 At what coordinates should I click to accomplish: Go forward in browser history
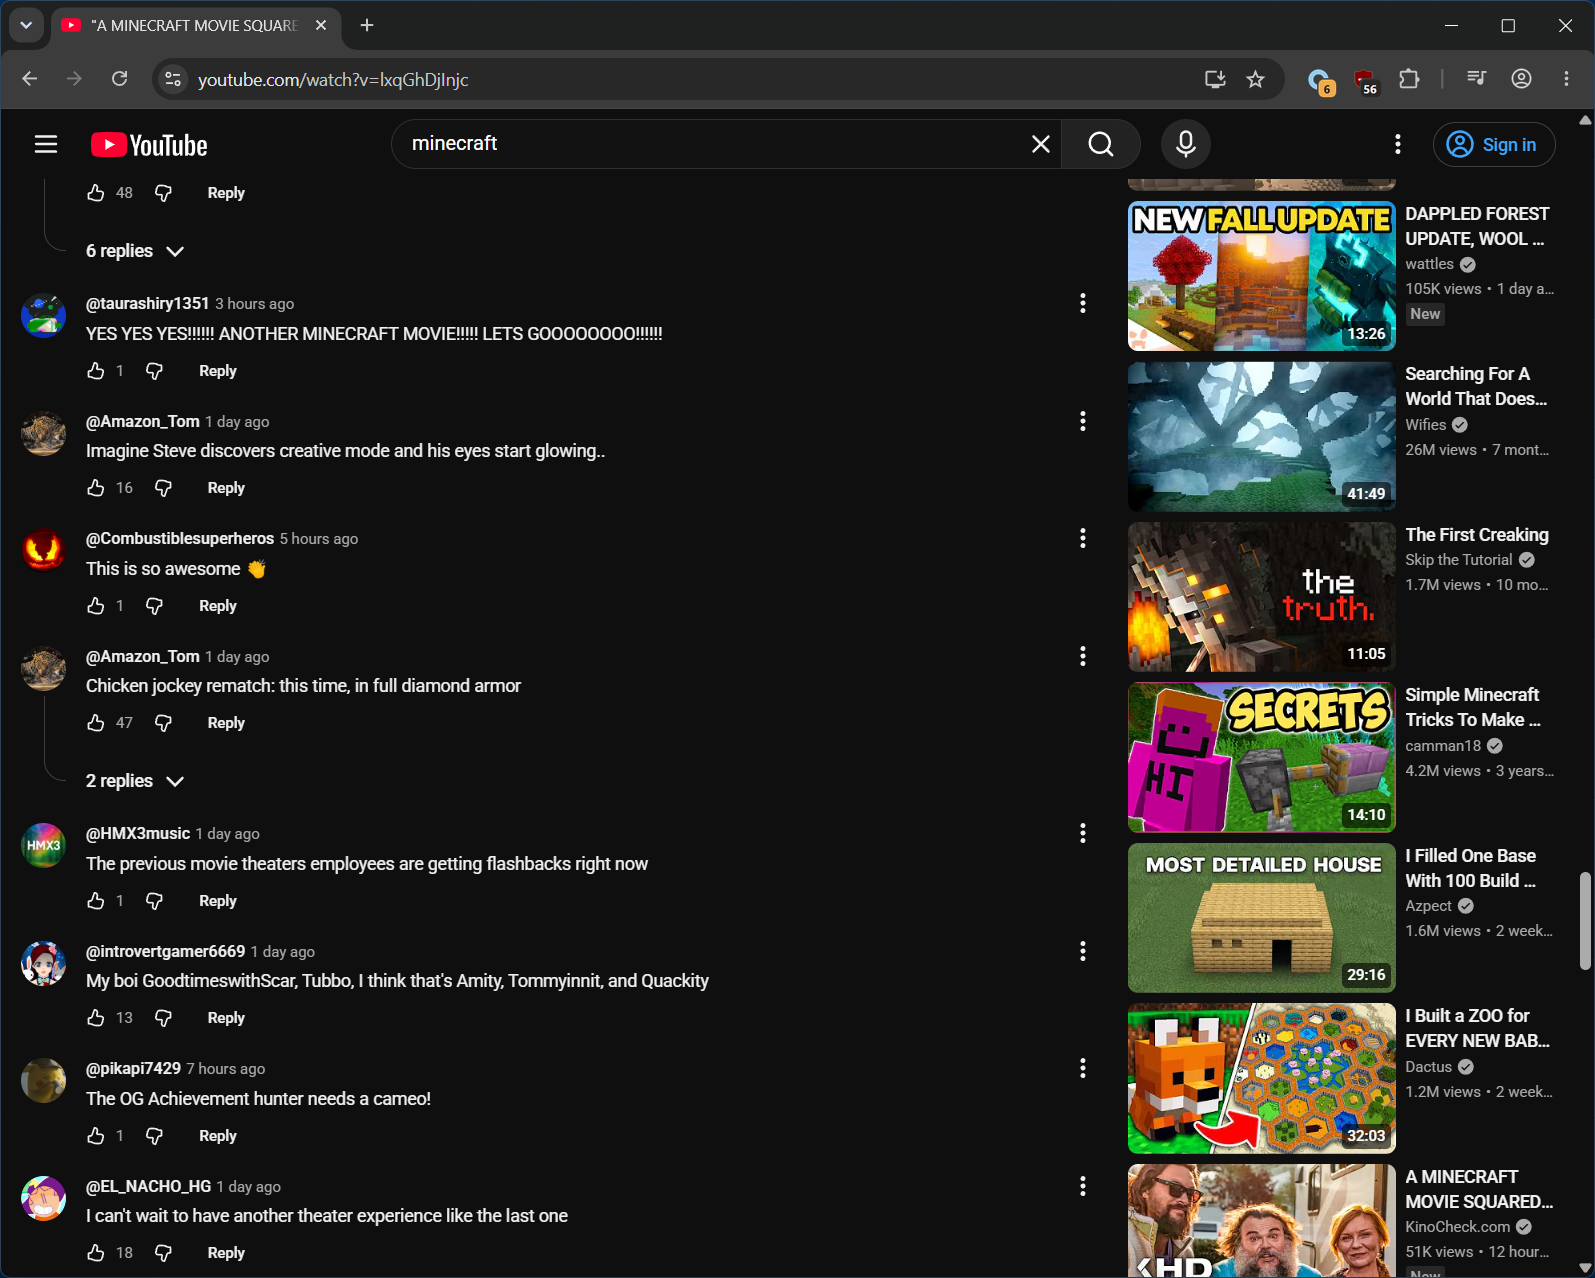coord(74,79)
